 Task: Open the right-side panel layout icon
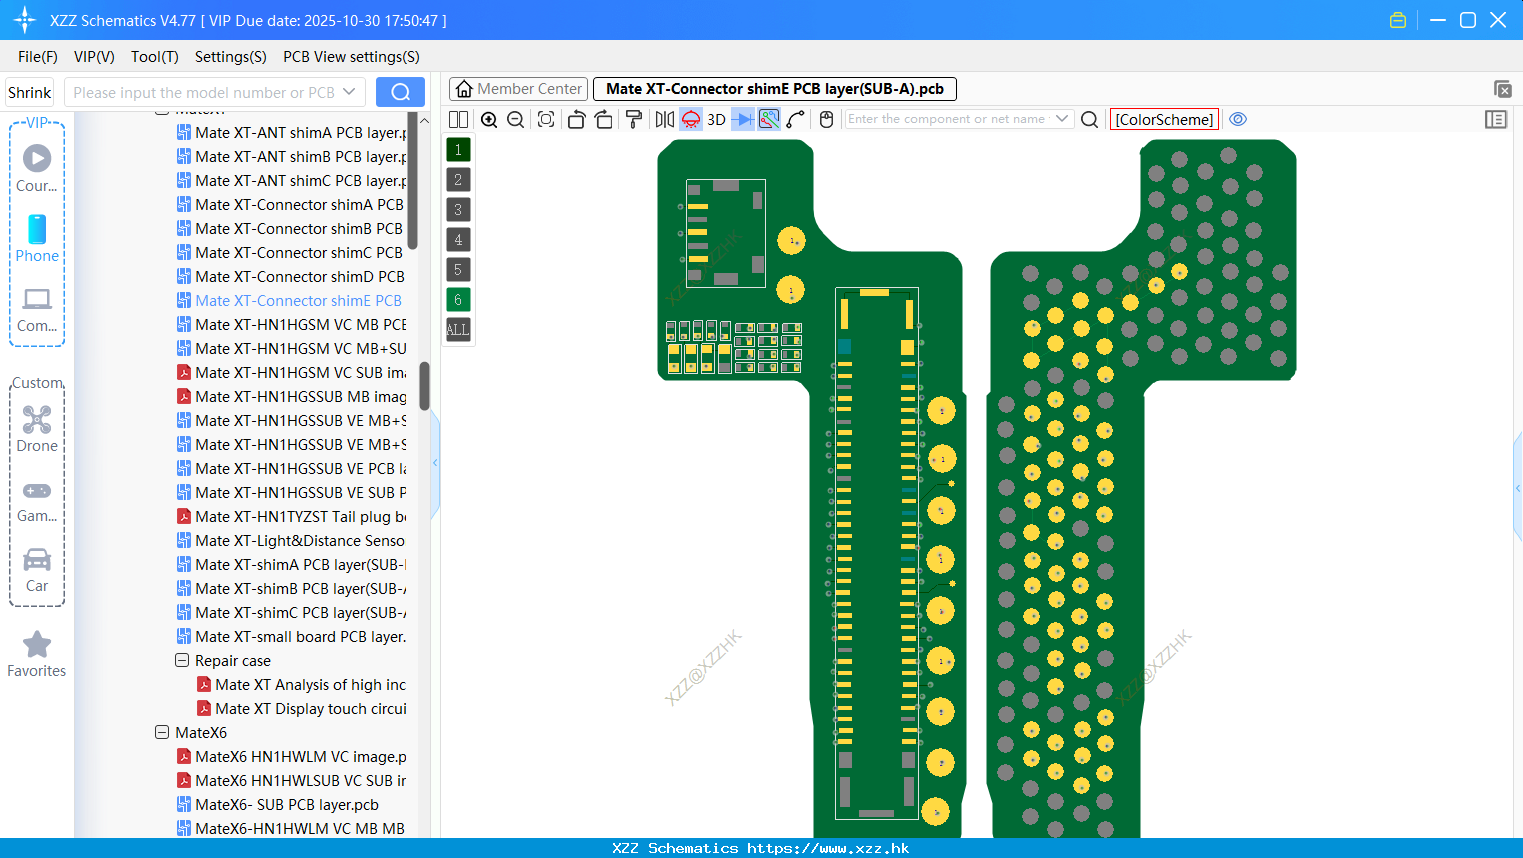point(1496,119)
